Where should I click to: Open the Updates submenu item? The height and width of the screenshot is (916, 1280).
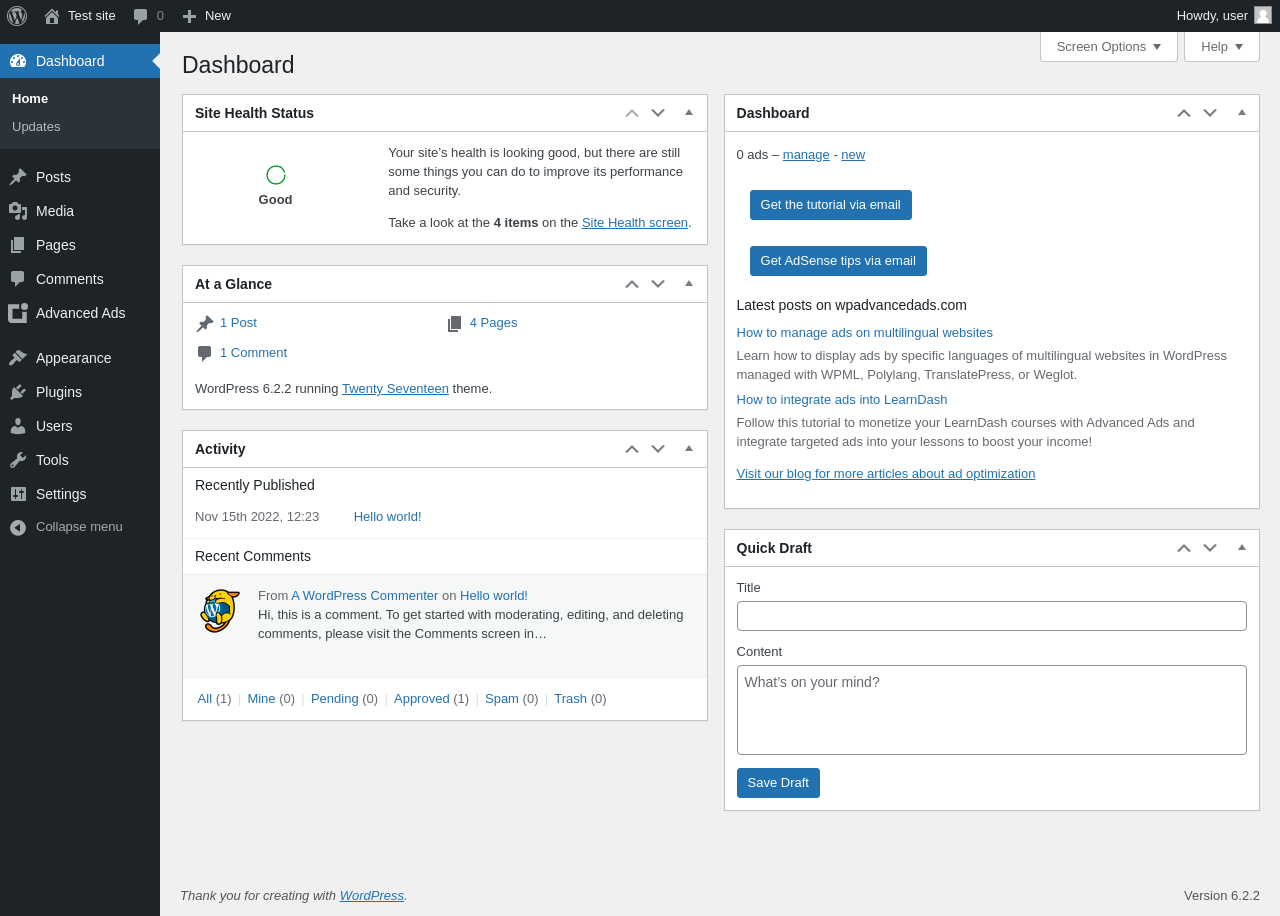36,127
